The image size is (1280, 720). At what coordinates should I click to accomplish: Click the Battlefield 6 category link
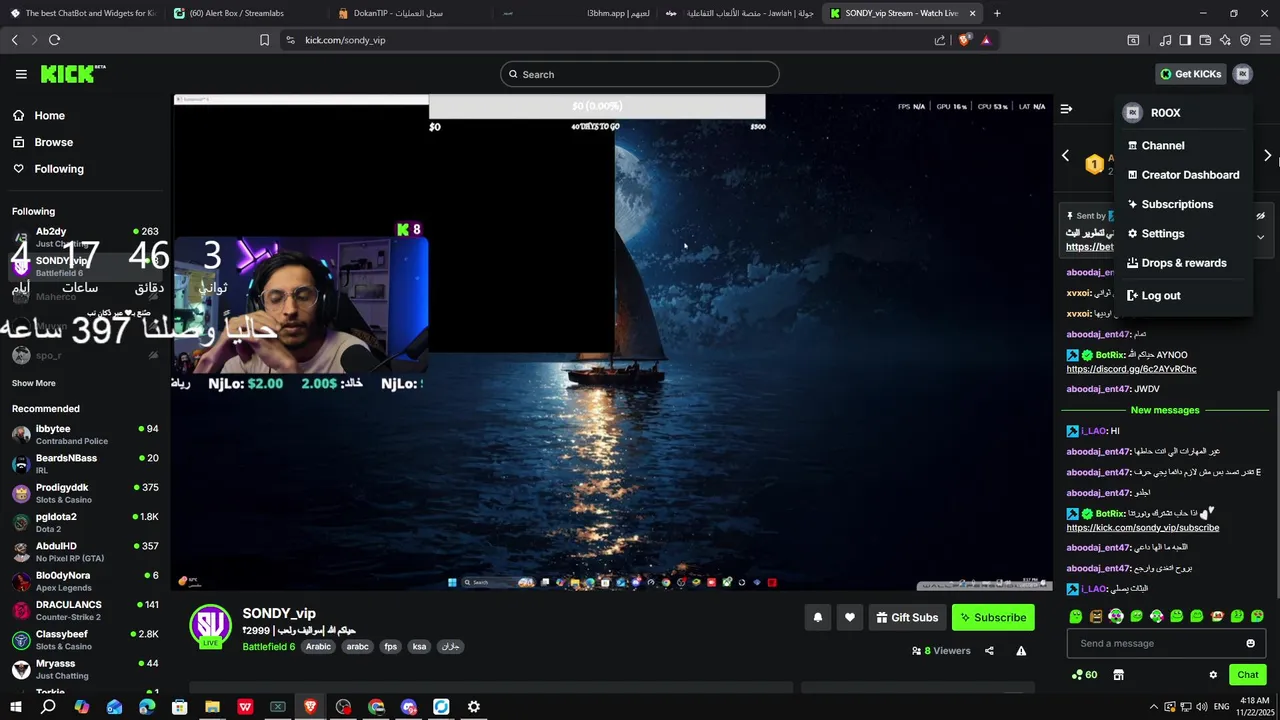coord(268,647)
